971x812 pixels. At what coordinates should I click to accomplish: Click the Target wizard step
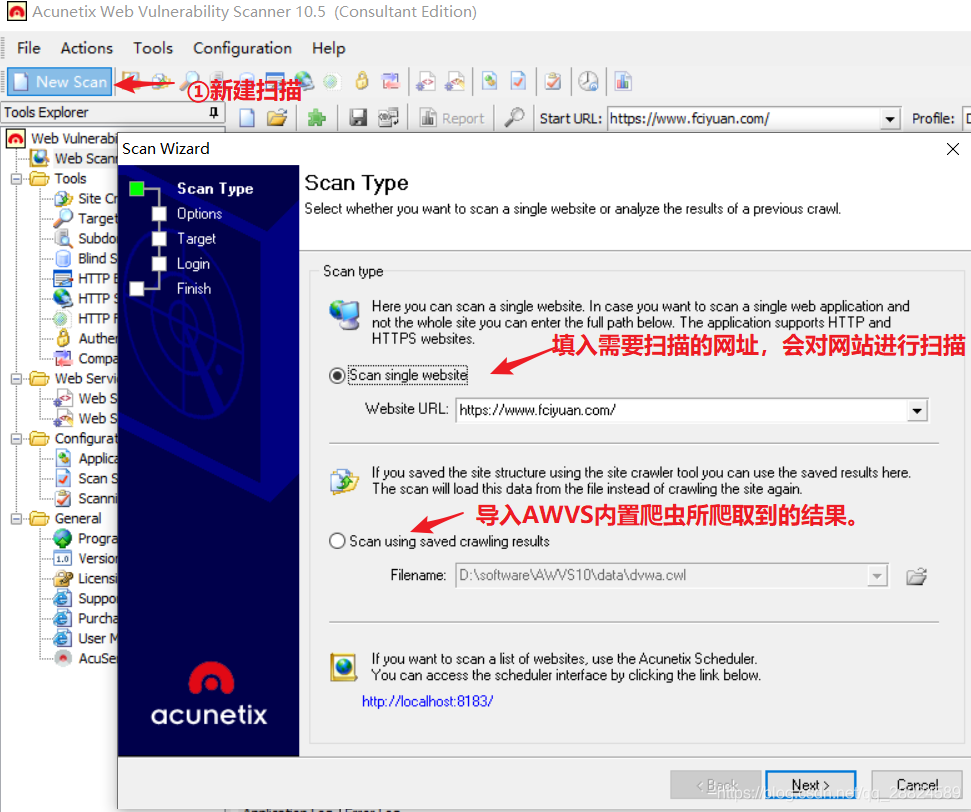196,238
